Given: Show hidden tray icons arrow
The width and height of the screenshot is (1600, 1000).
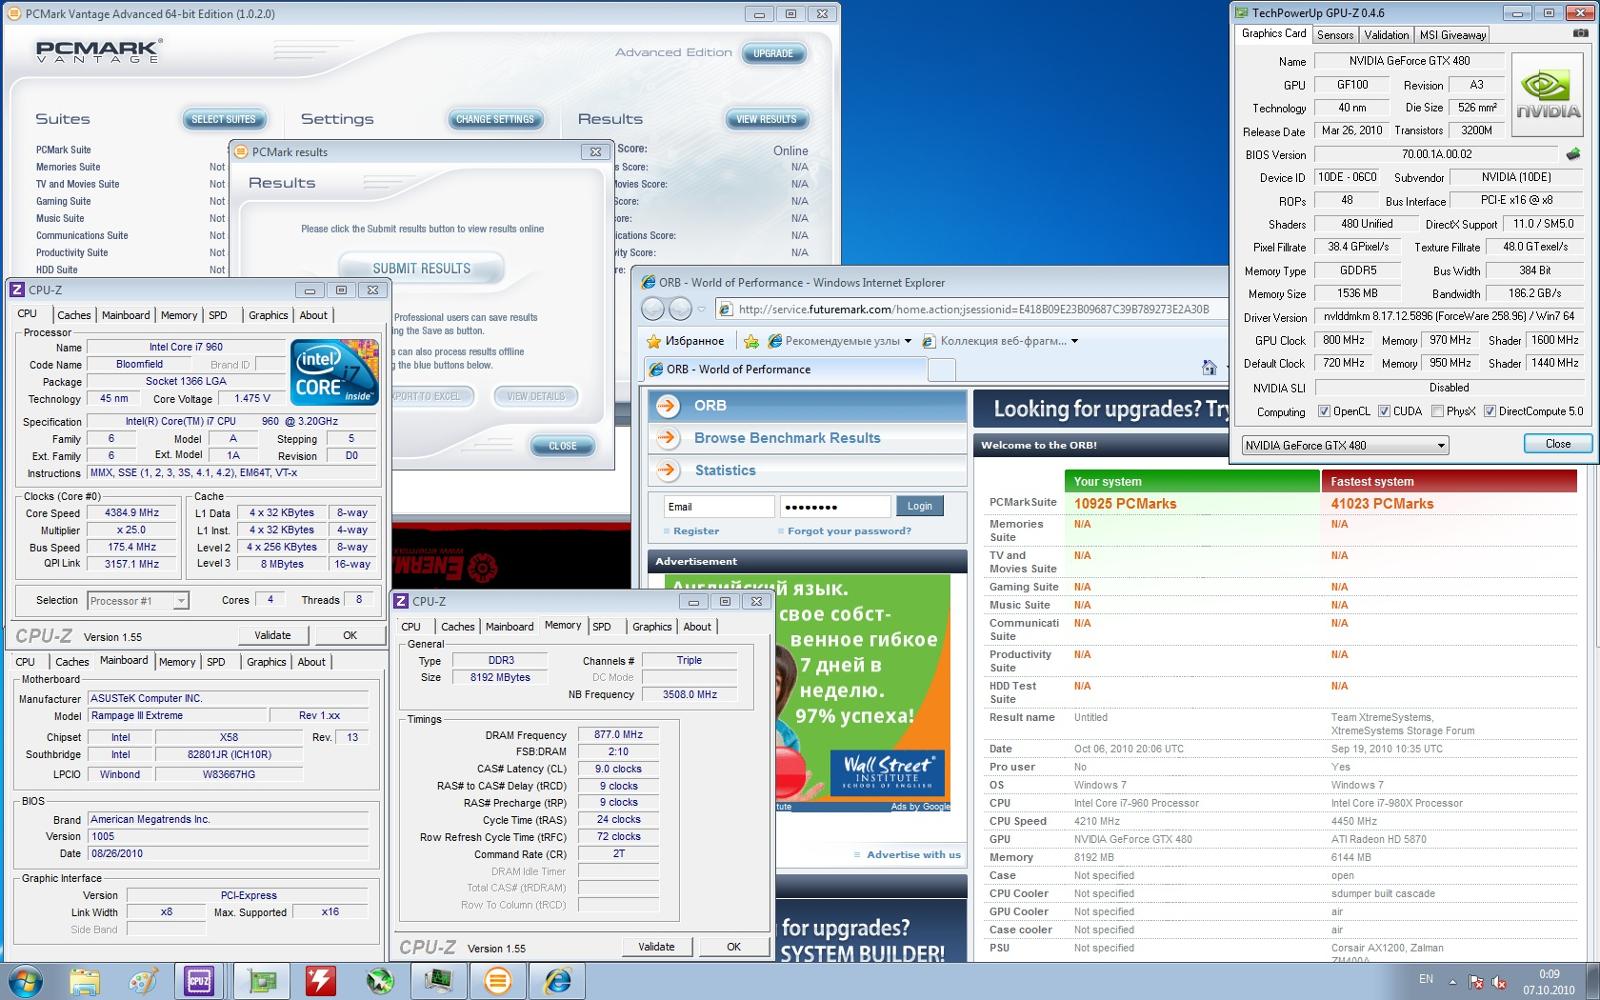Looking at the screenshot, I should (x=1453, y=982).
